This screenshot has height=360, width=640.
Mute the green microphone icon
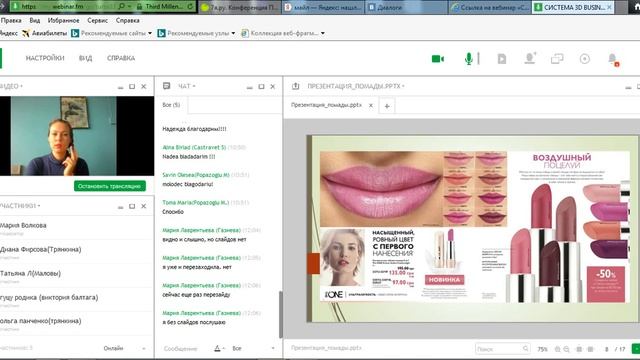point(469,59)
